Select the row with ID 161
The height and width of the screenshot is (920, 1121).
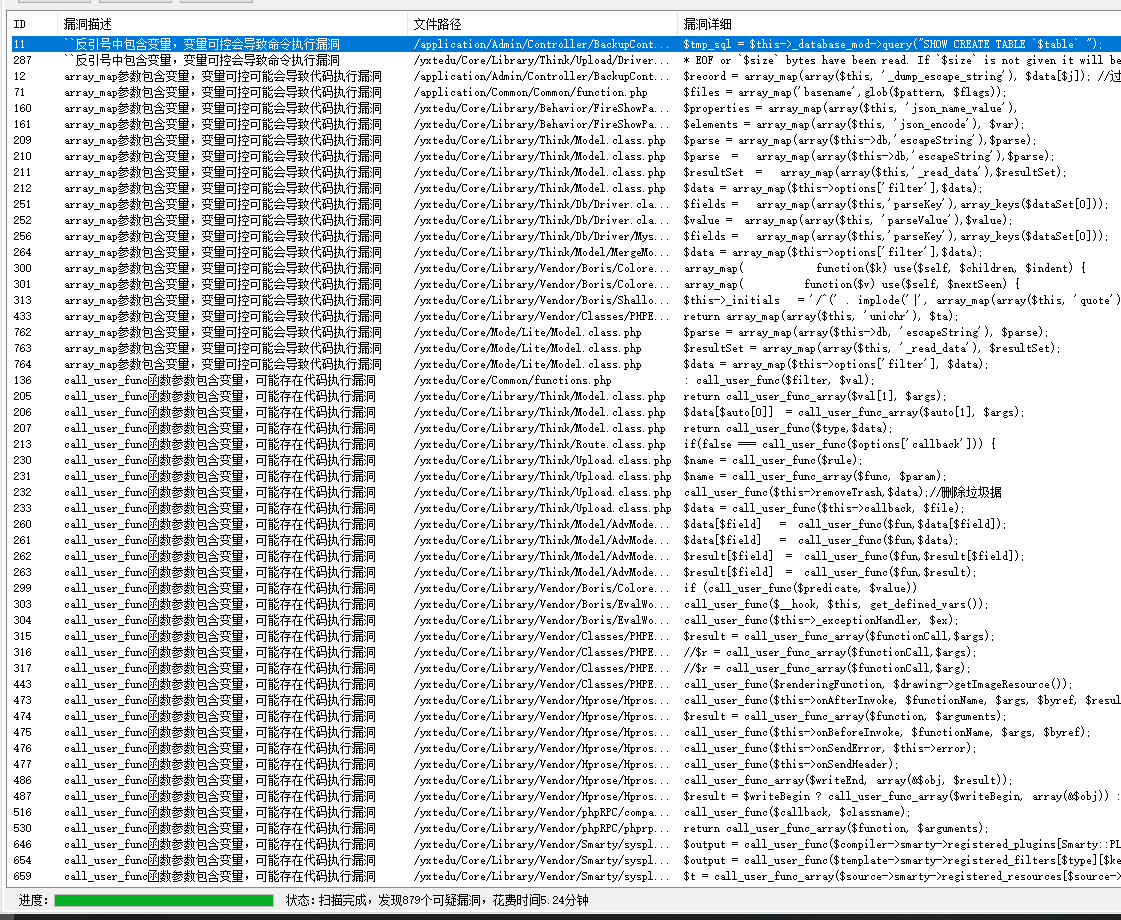point(566,124)
